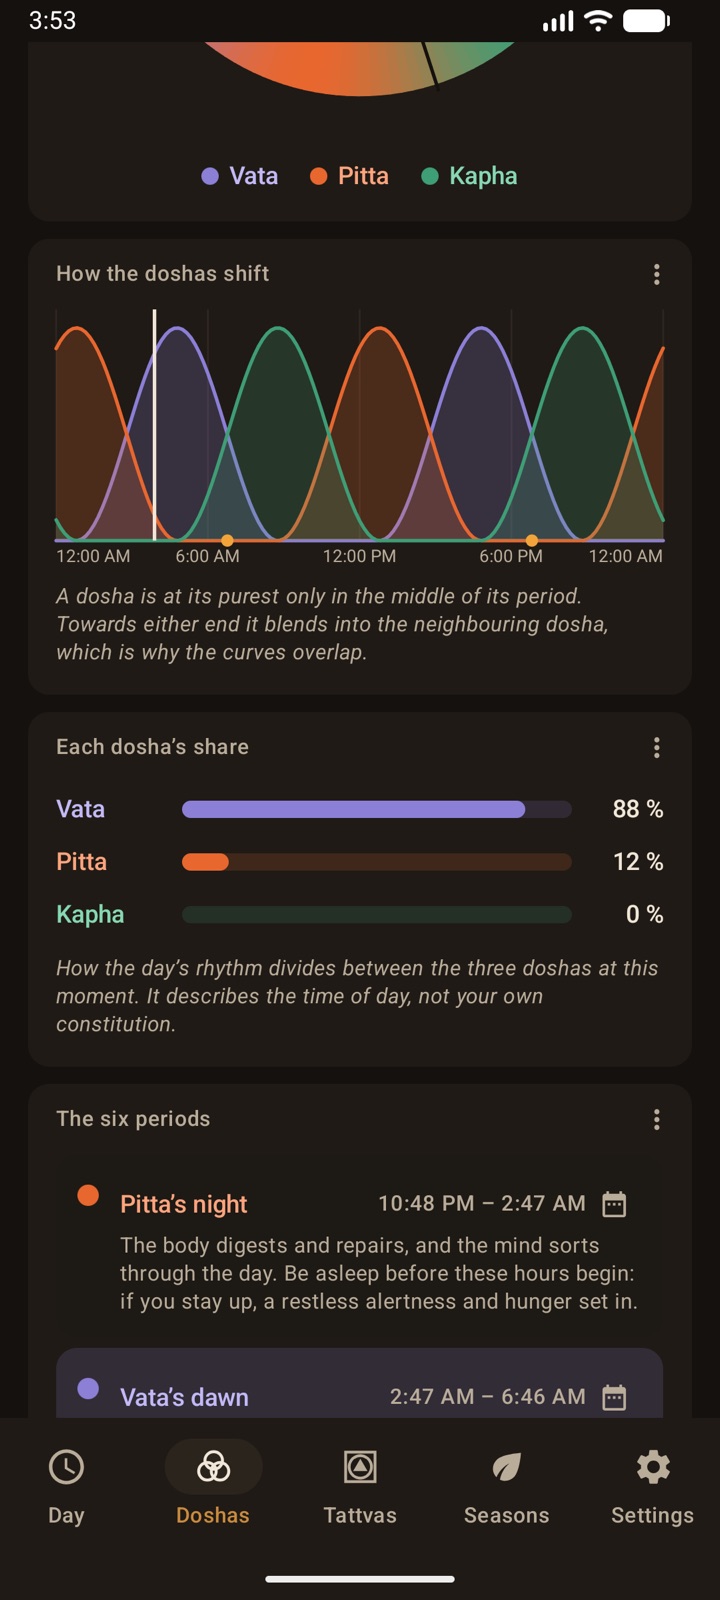Open options menu for The six periods

coord(656,1119)
